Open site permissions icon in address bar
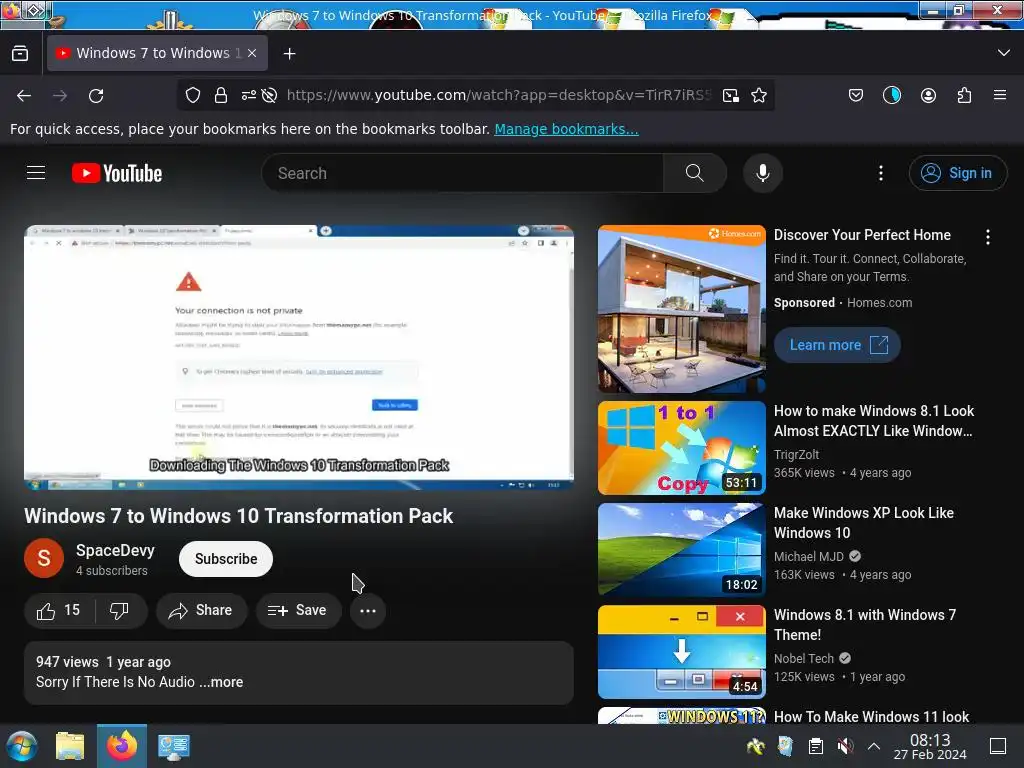Screen dimensions: 1024x768 249,95
